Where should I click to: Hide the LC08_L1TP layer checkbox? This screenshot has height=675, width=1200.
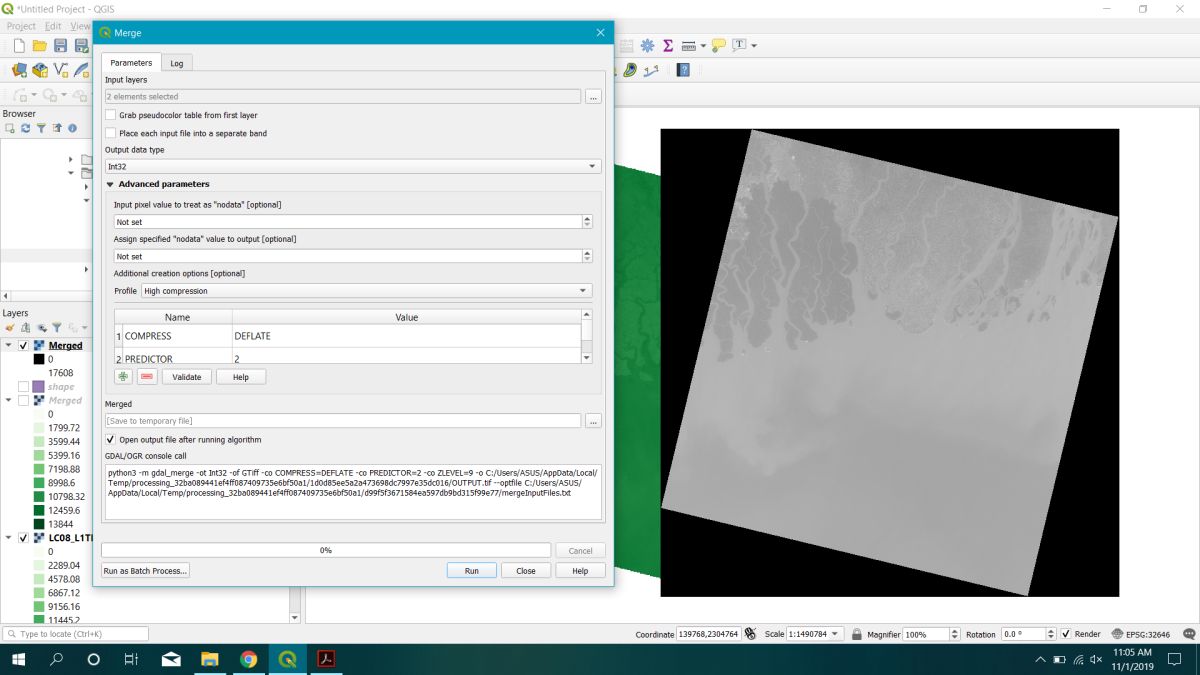click(23, 537)
